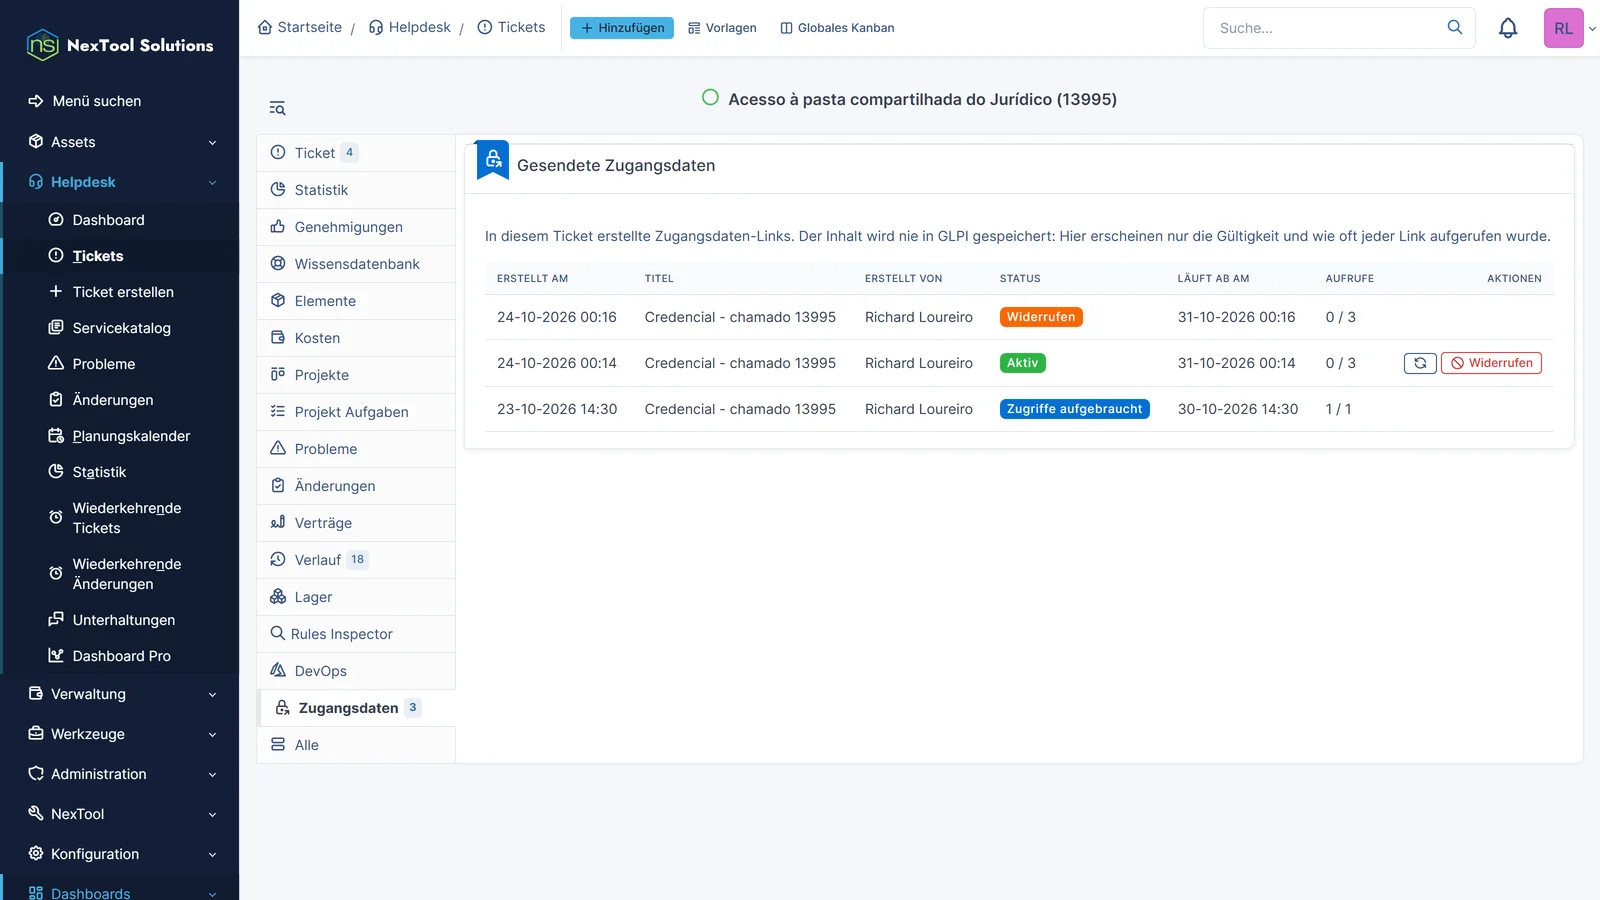1600x900 pixels.
Task: Open the Zugangsdaten tab
Action: (356, 708)
